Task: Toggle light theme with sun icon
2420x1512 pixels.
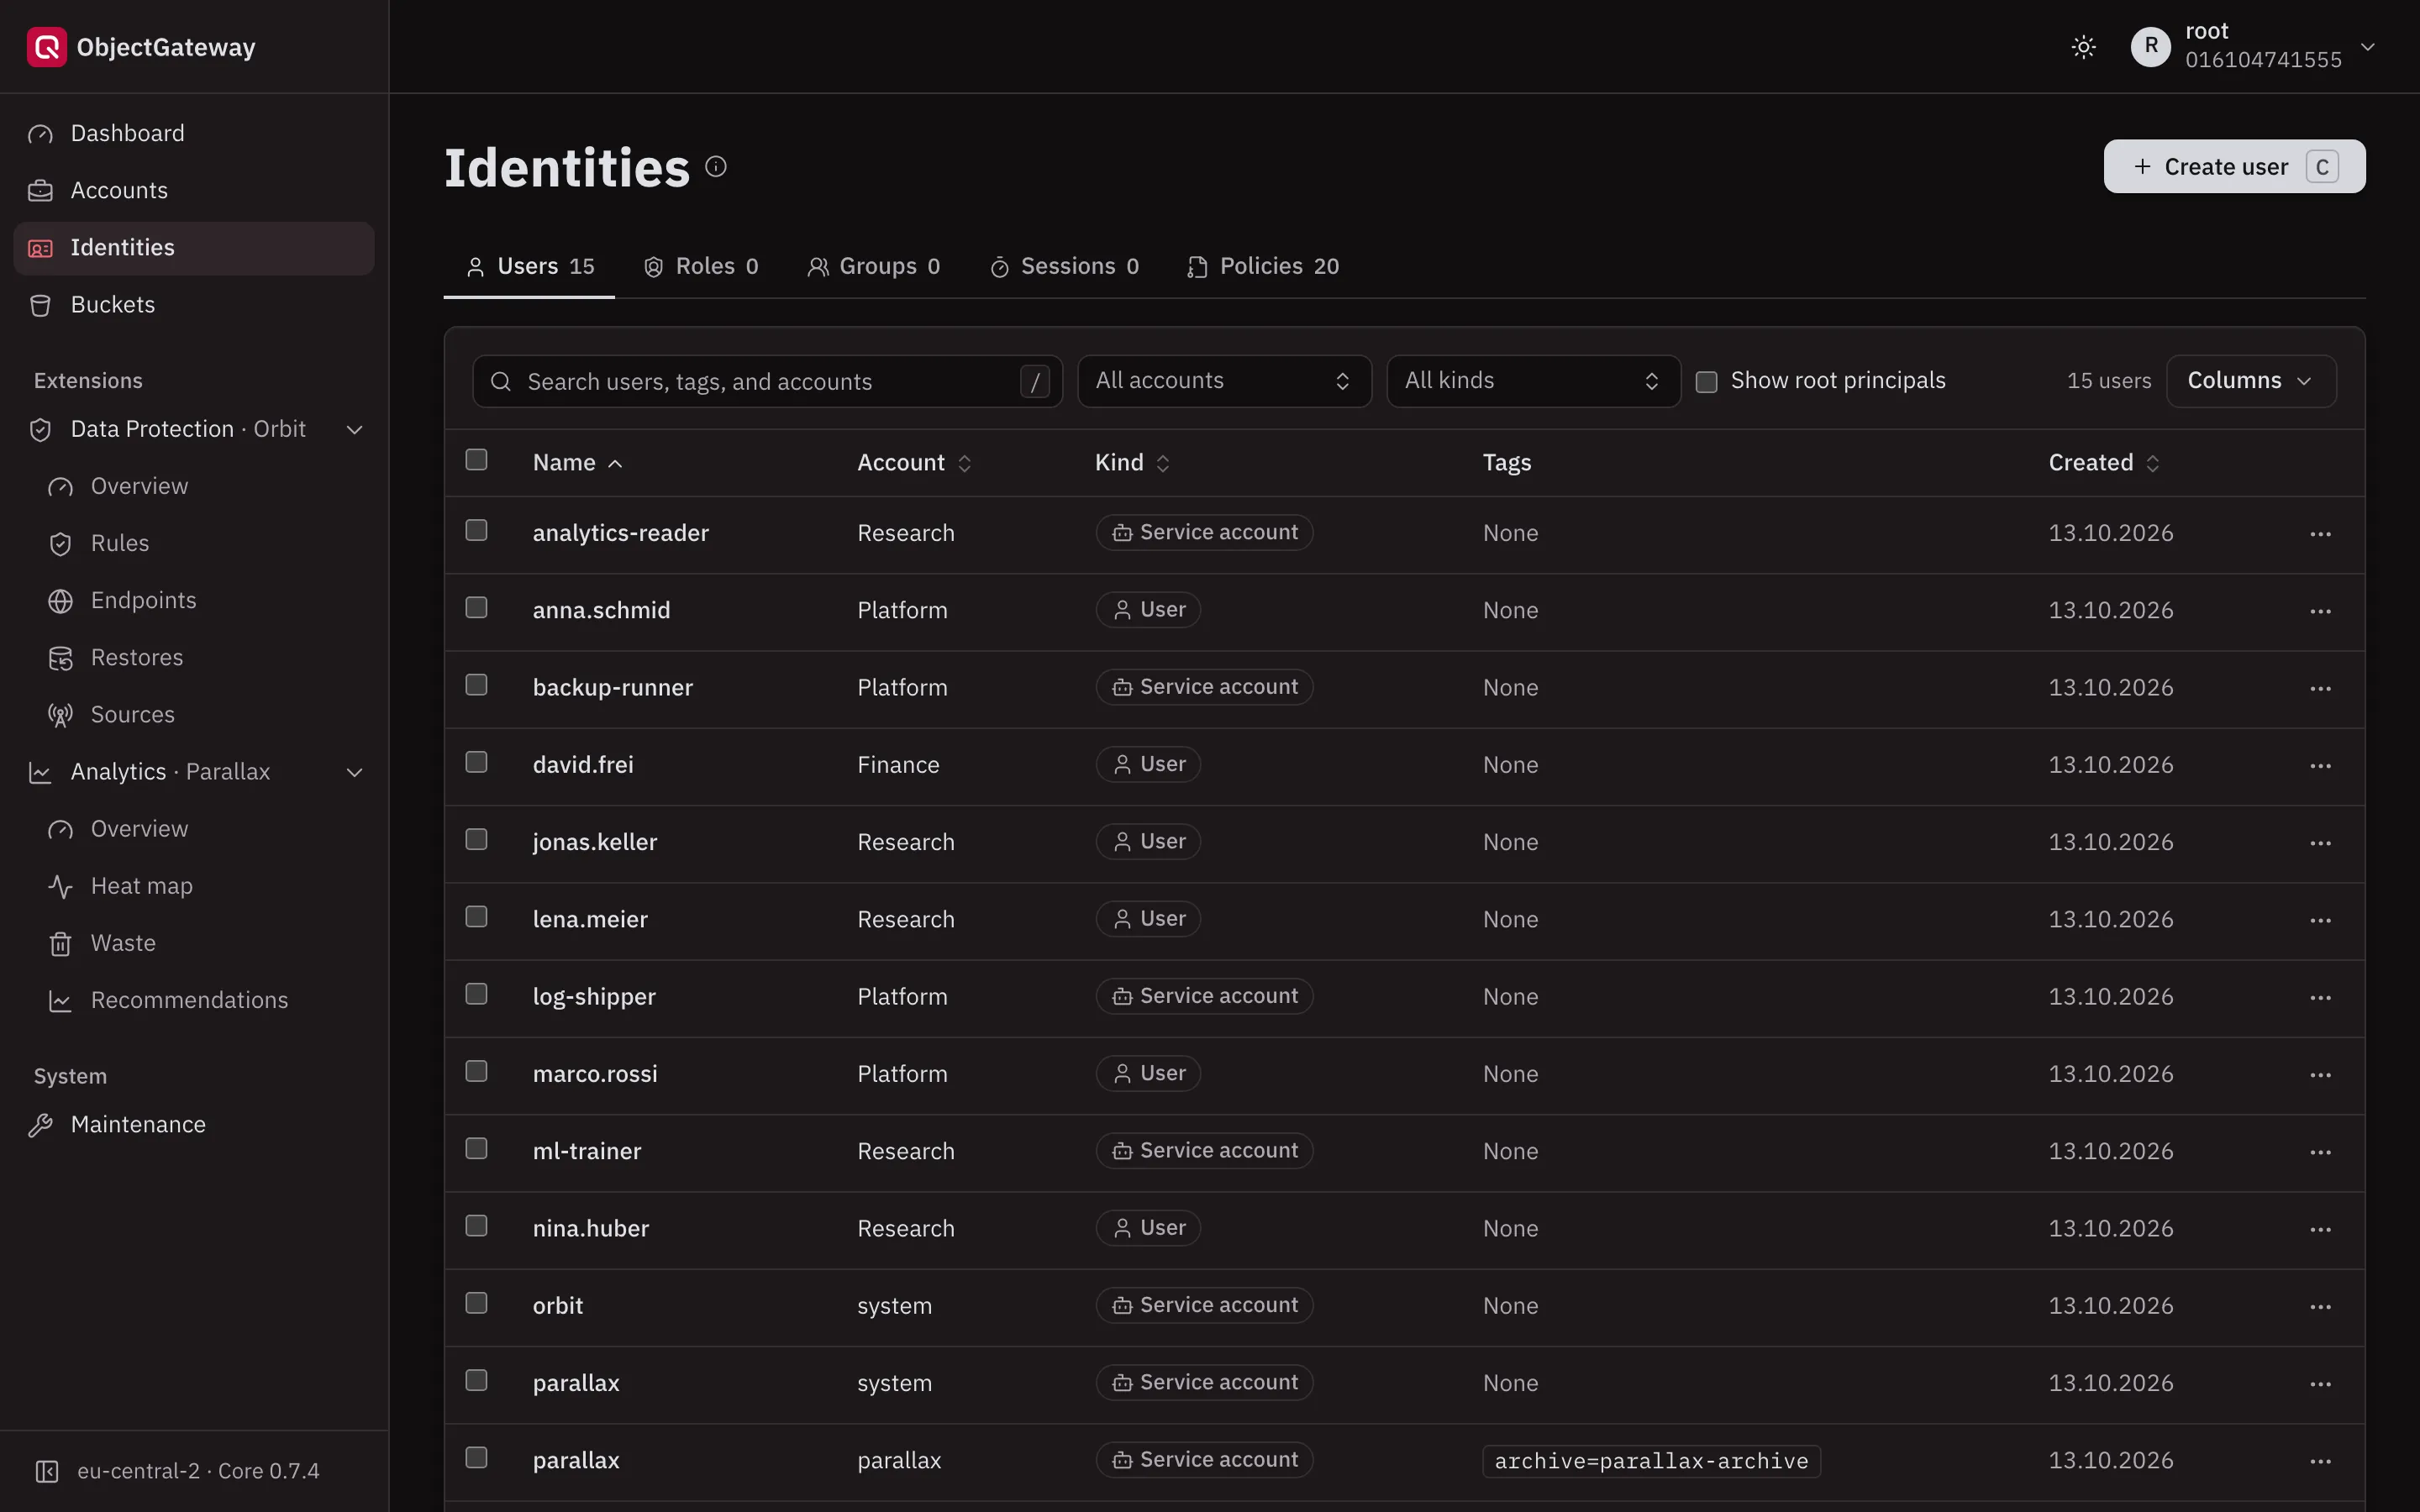Action: [x=2083, y=47]
